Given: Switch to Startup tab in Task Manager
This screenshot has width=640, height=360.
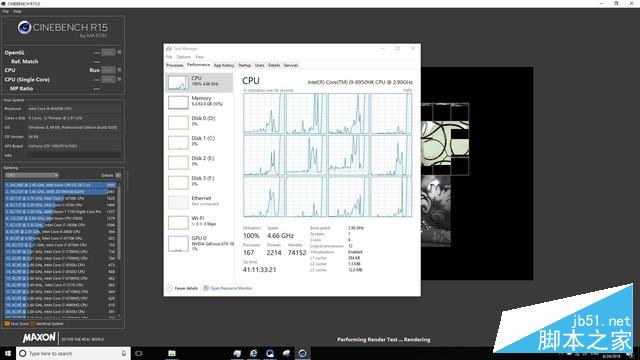Looking at the screenshot, I should (244, 65).
